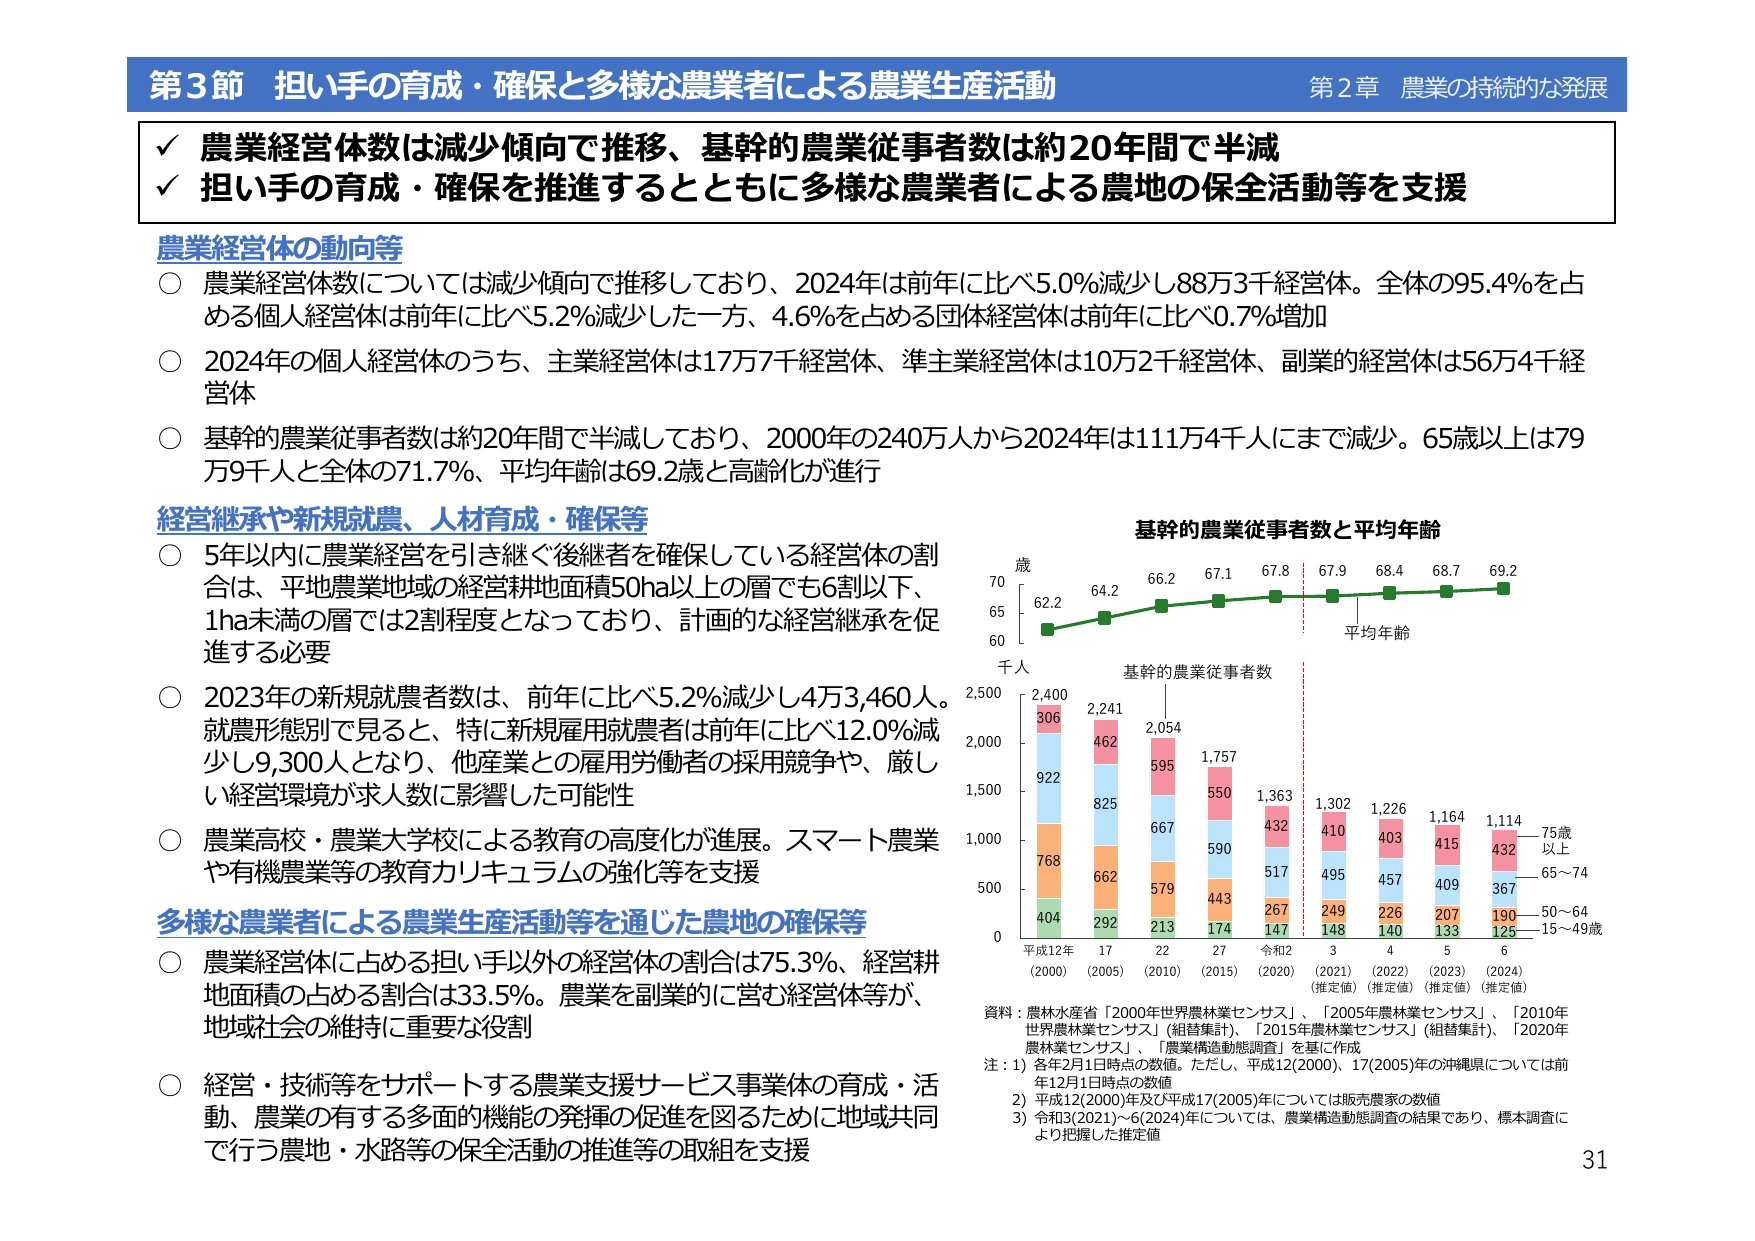Click the x-axis label "平成12年"
The width and height of the screenshot is (1755, 1241).
click(1048, 951)
